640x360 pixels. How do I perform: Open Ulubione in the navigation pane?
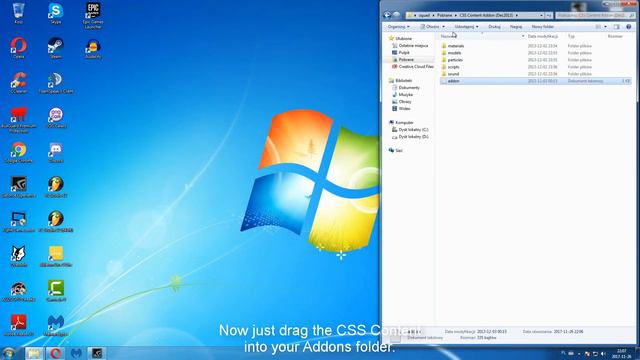point(404,38)
